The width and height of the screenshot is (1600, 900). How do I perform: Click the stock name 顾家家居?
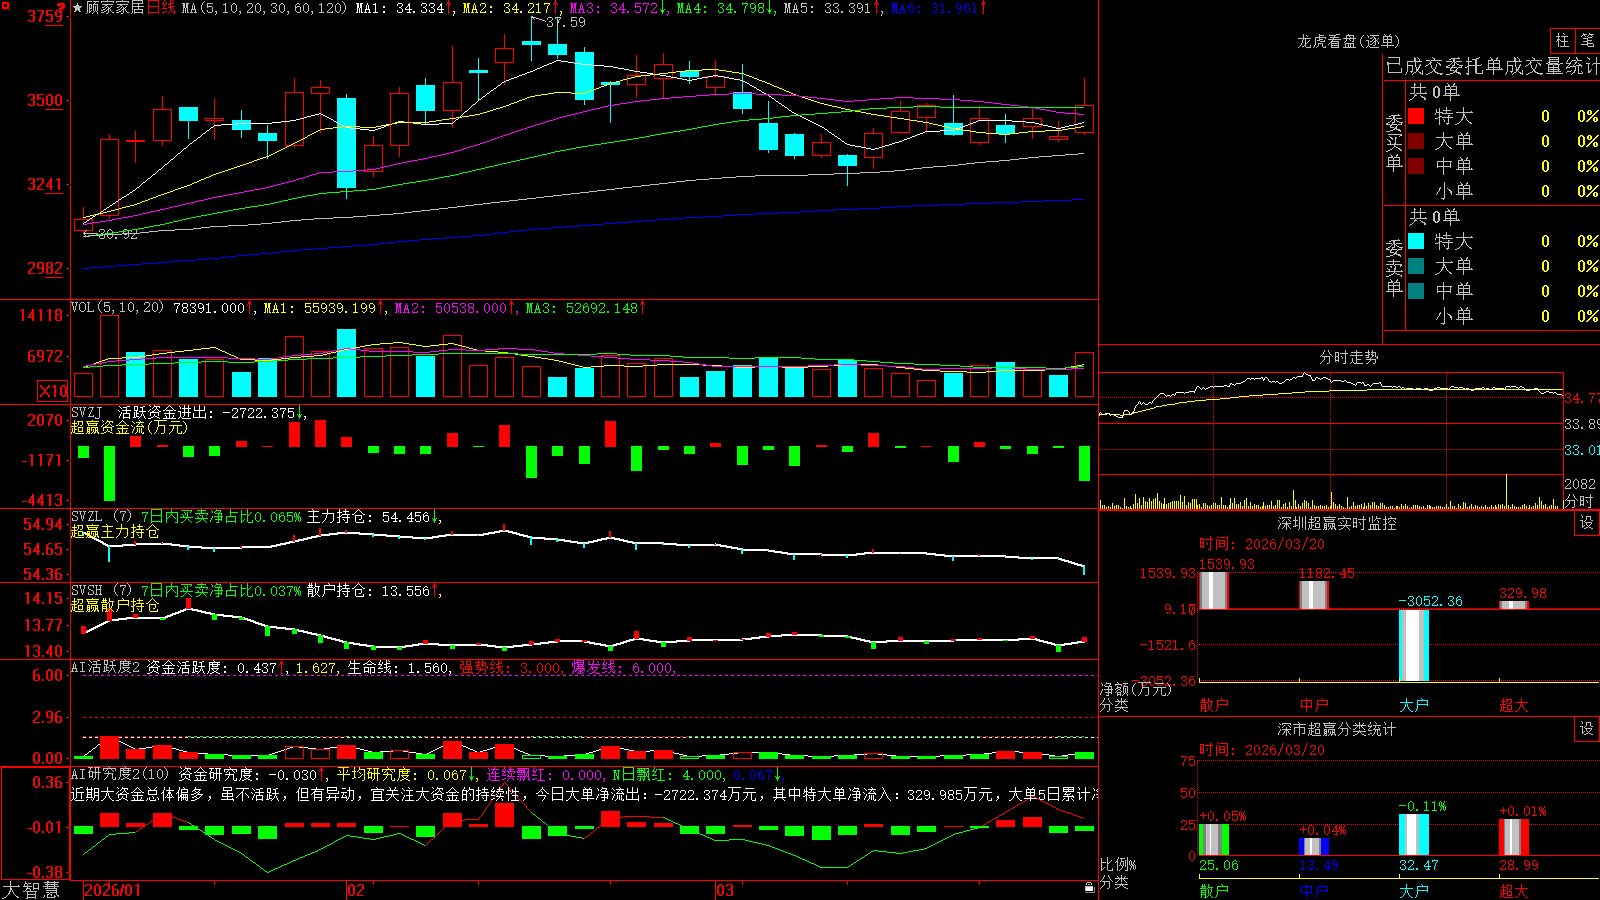115,8
